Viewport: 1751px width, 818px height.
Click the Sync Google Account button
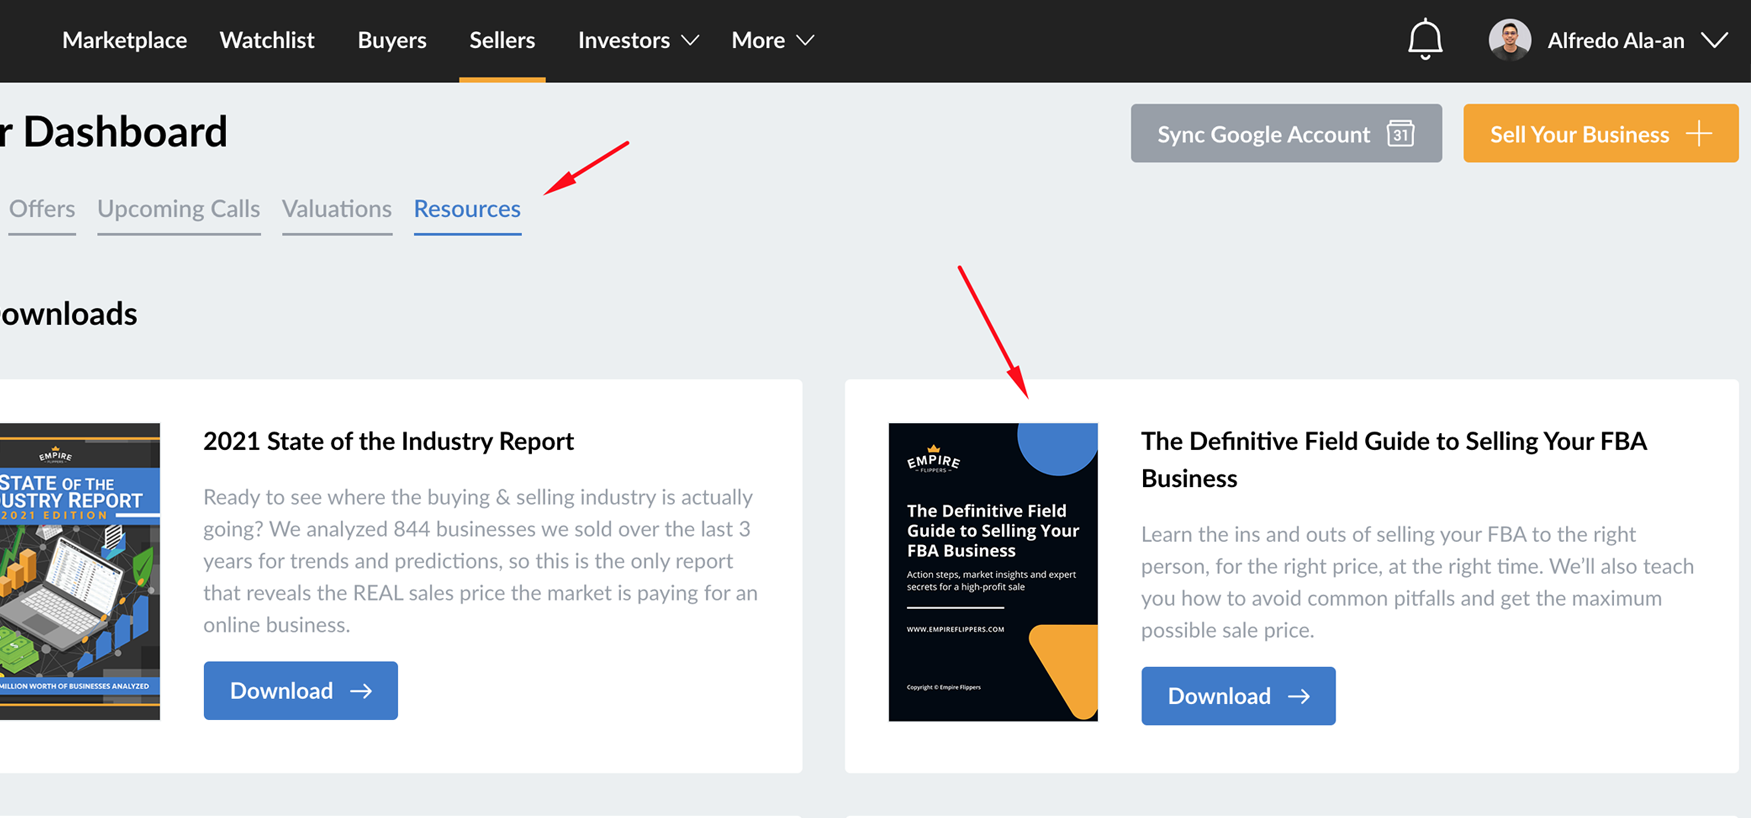click(1286, 133)
